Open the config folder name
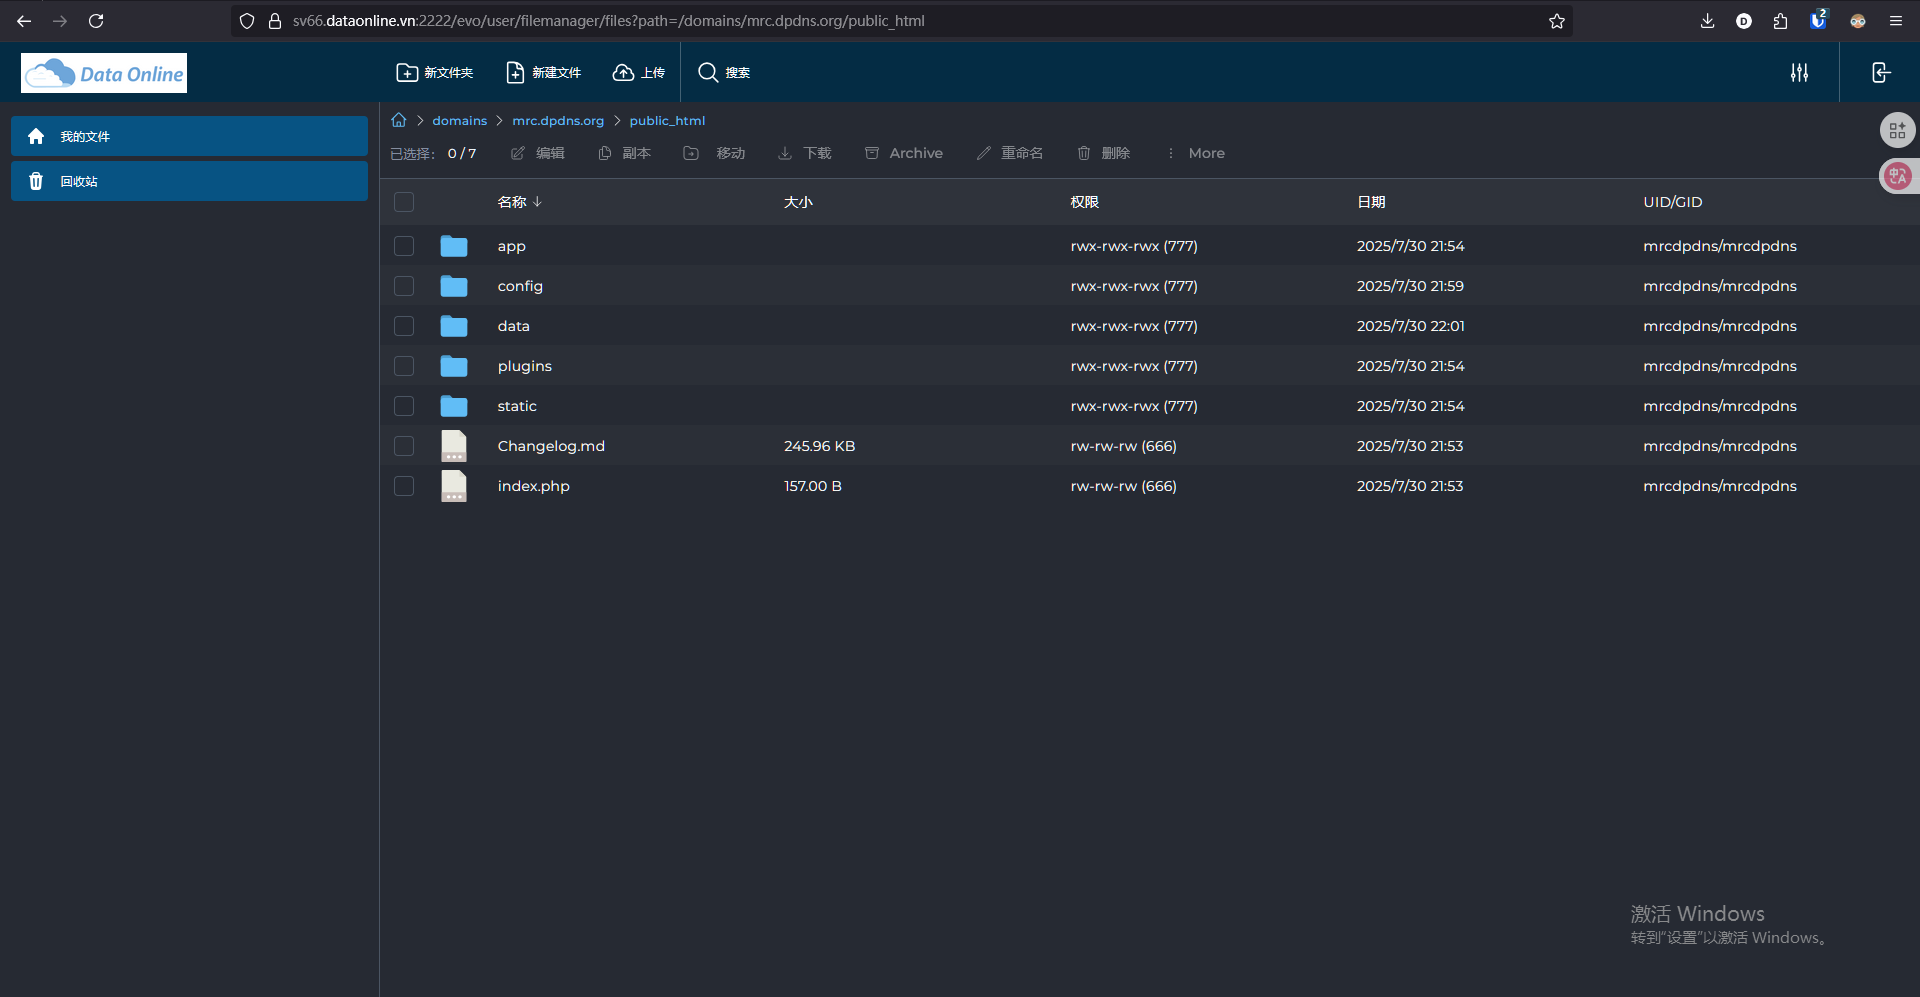 pyautogui.click(x=520, y=286)
